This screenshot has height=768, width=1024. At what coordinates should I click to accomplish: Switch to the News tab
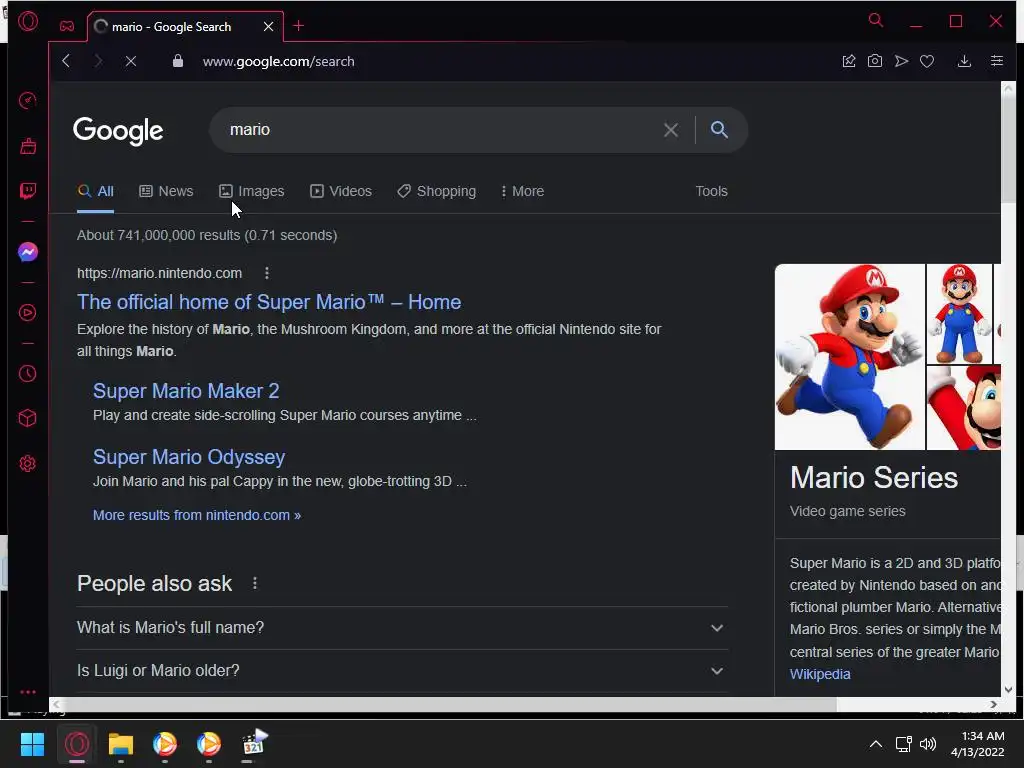166,191
